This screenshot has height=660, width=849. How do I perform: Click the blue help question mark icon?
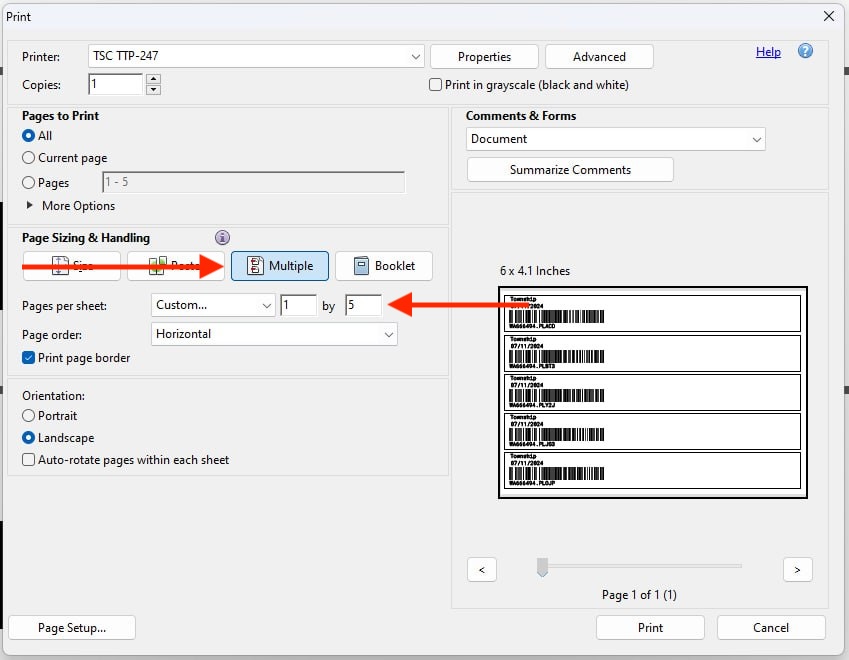tap(805, 51)
